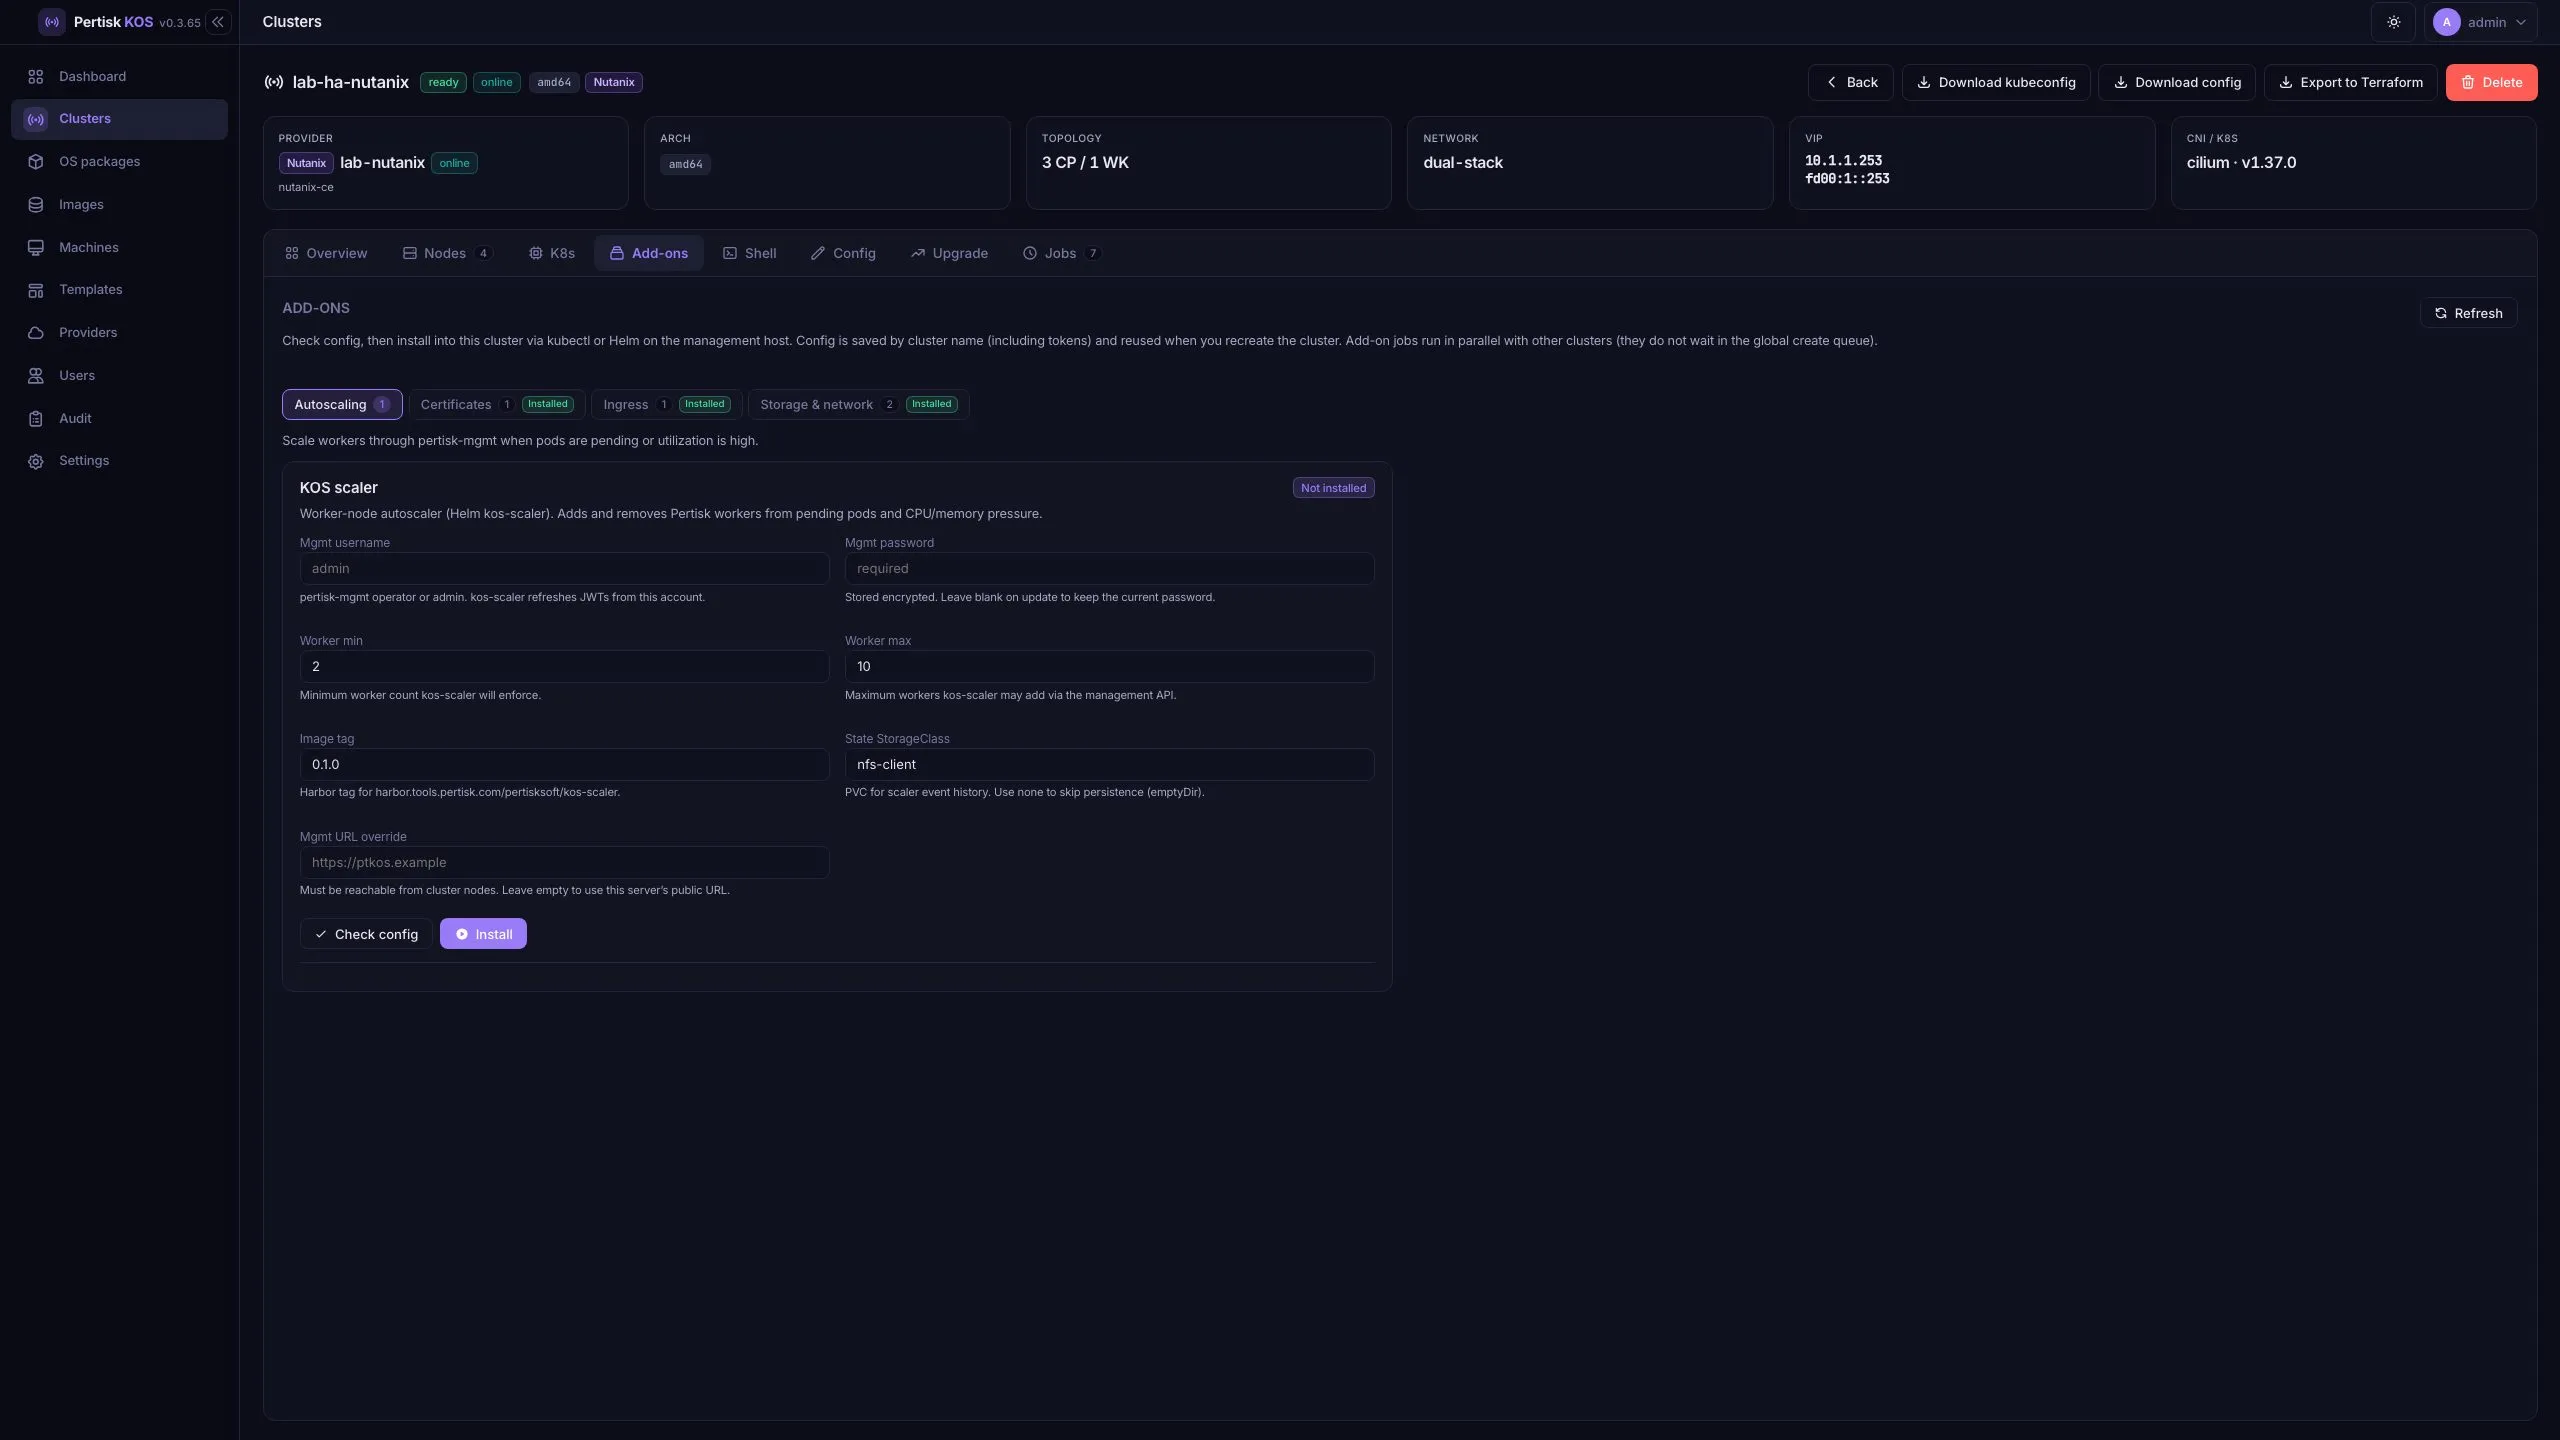Screen dimensions: 2560x1440
Task: Open Dashboard from the sidebar
Action: (x=119, y=76)
